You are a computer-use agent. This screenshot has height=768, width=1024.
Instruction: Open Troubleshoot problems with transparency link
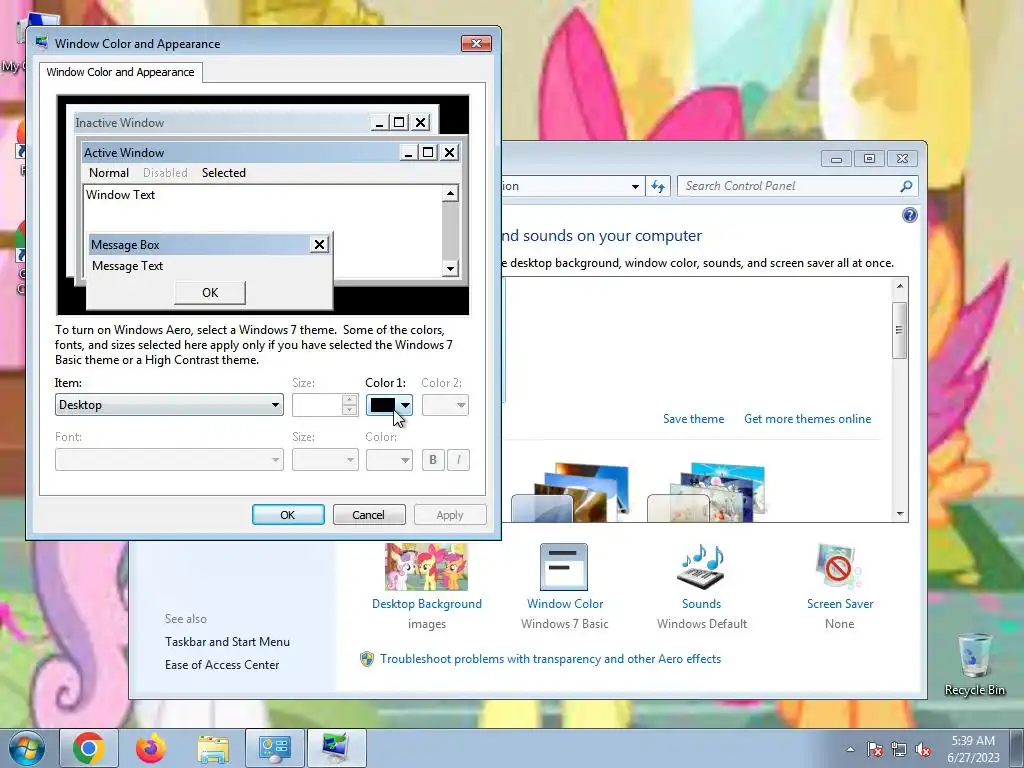click(551, 659)
